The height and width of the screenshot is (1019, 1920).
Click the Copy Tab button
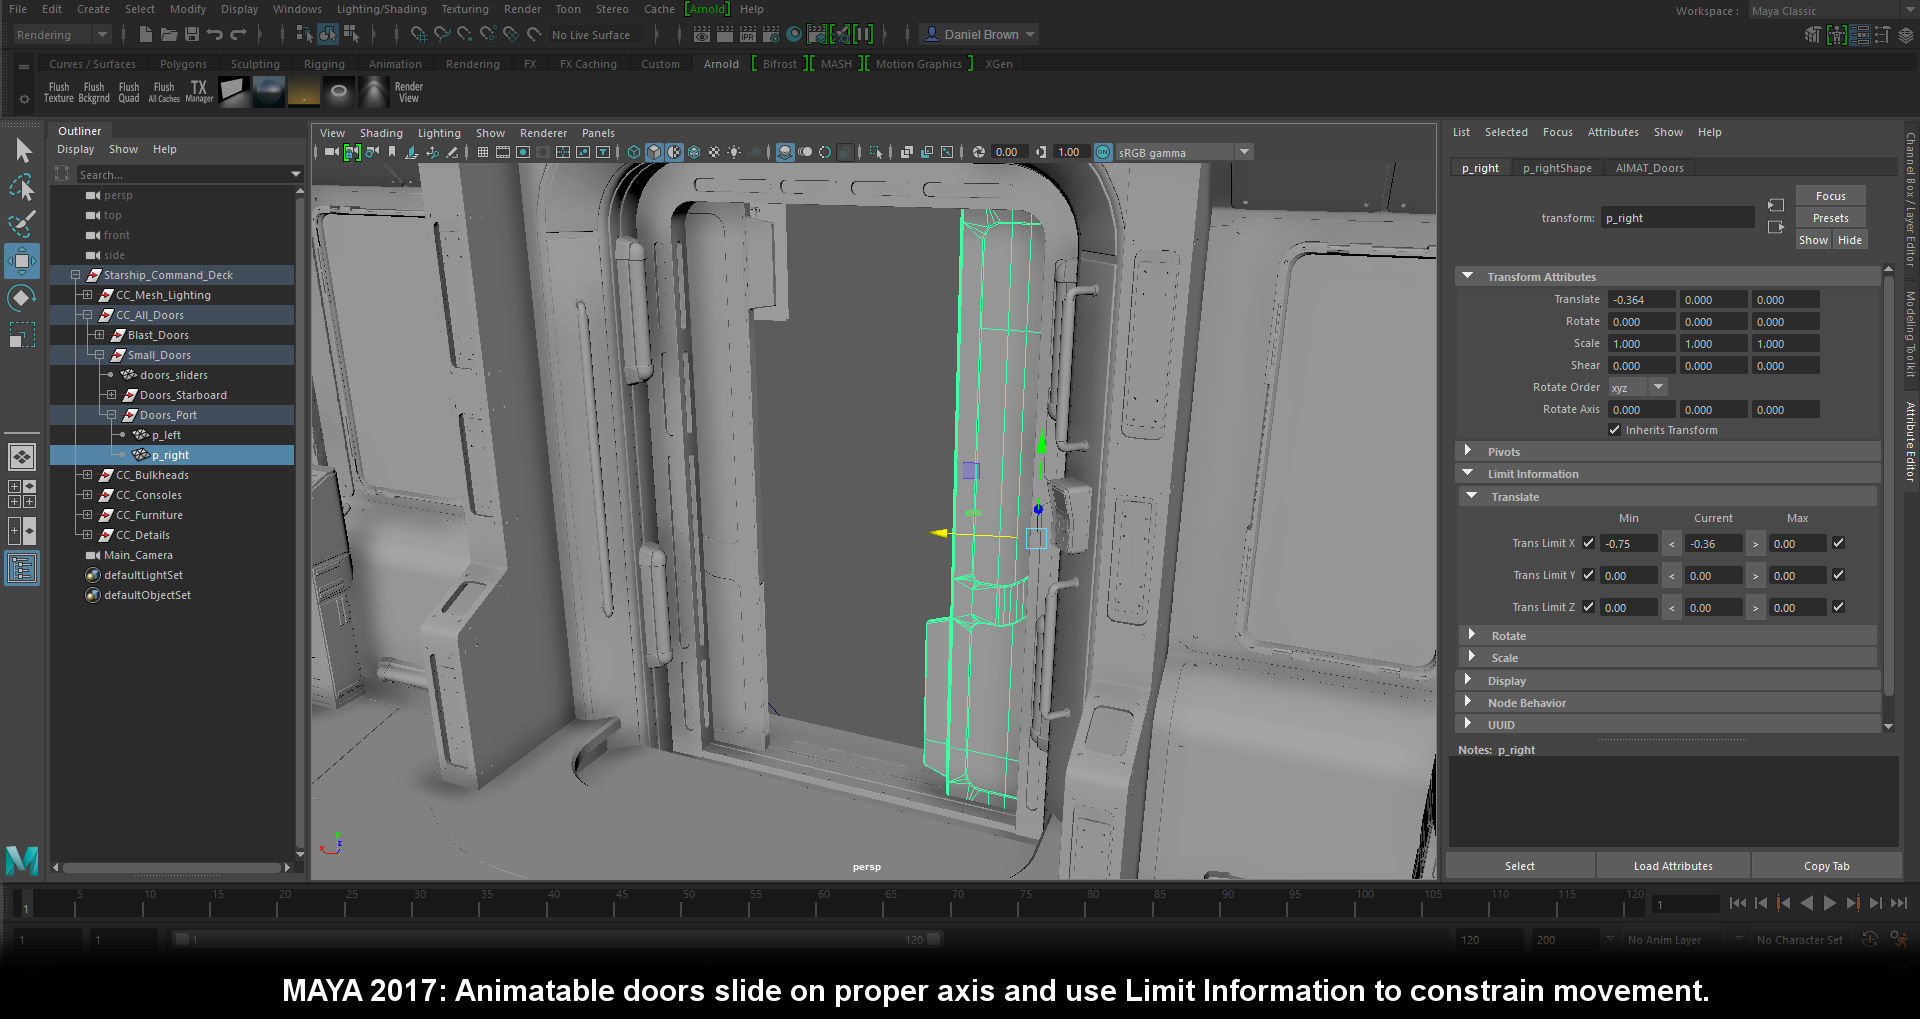[1826, 866]
